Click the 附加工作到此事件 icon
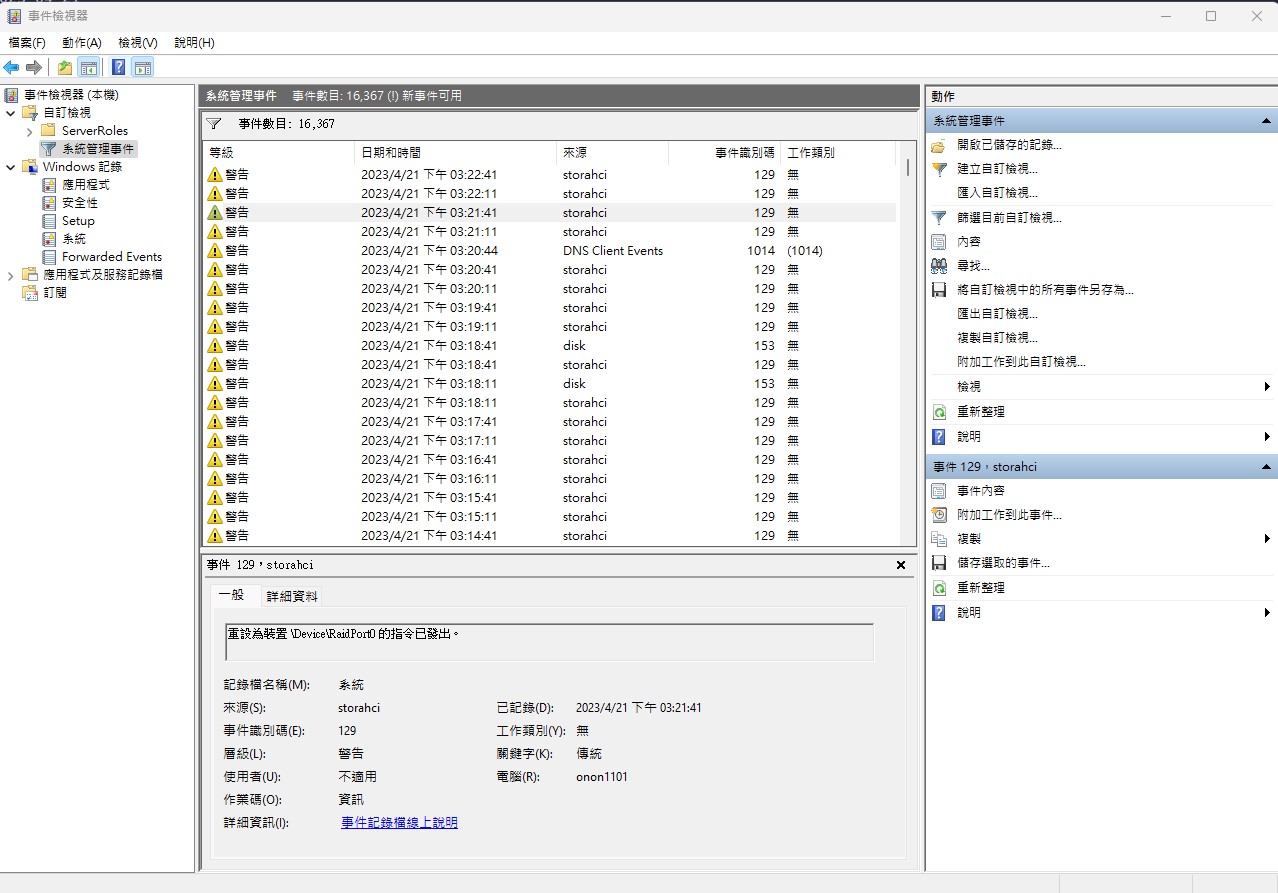This screenshot has height=893, width=1278. coord(938,515)
